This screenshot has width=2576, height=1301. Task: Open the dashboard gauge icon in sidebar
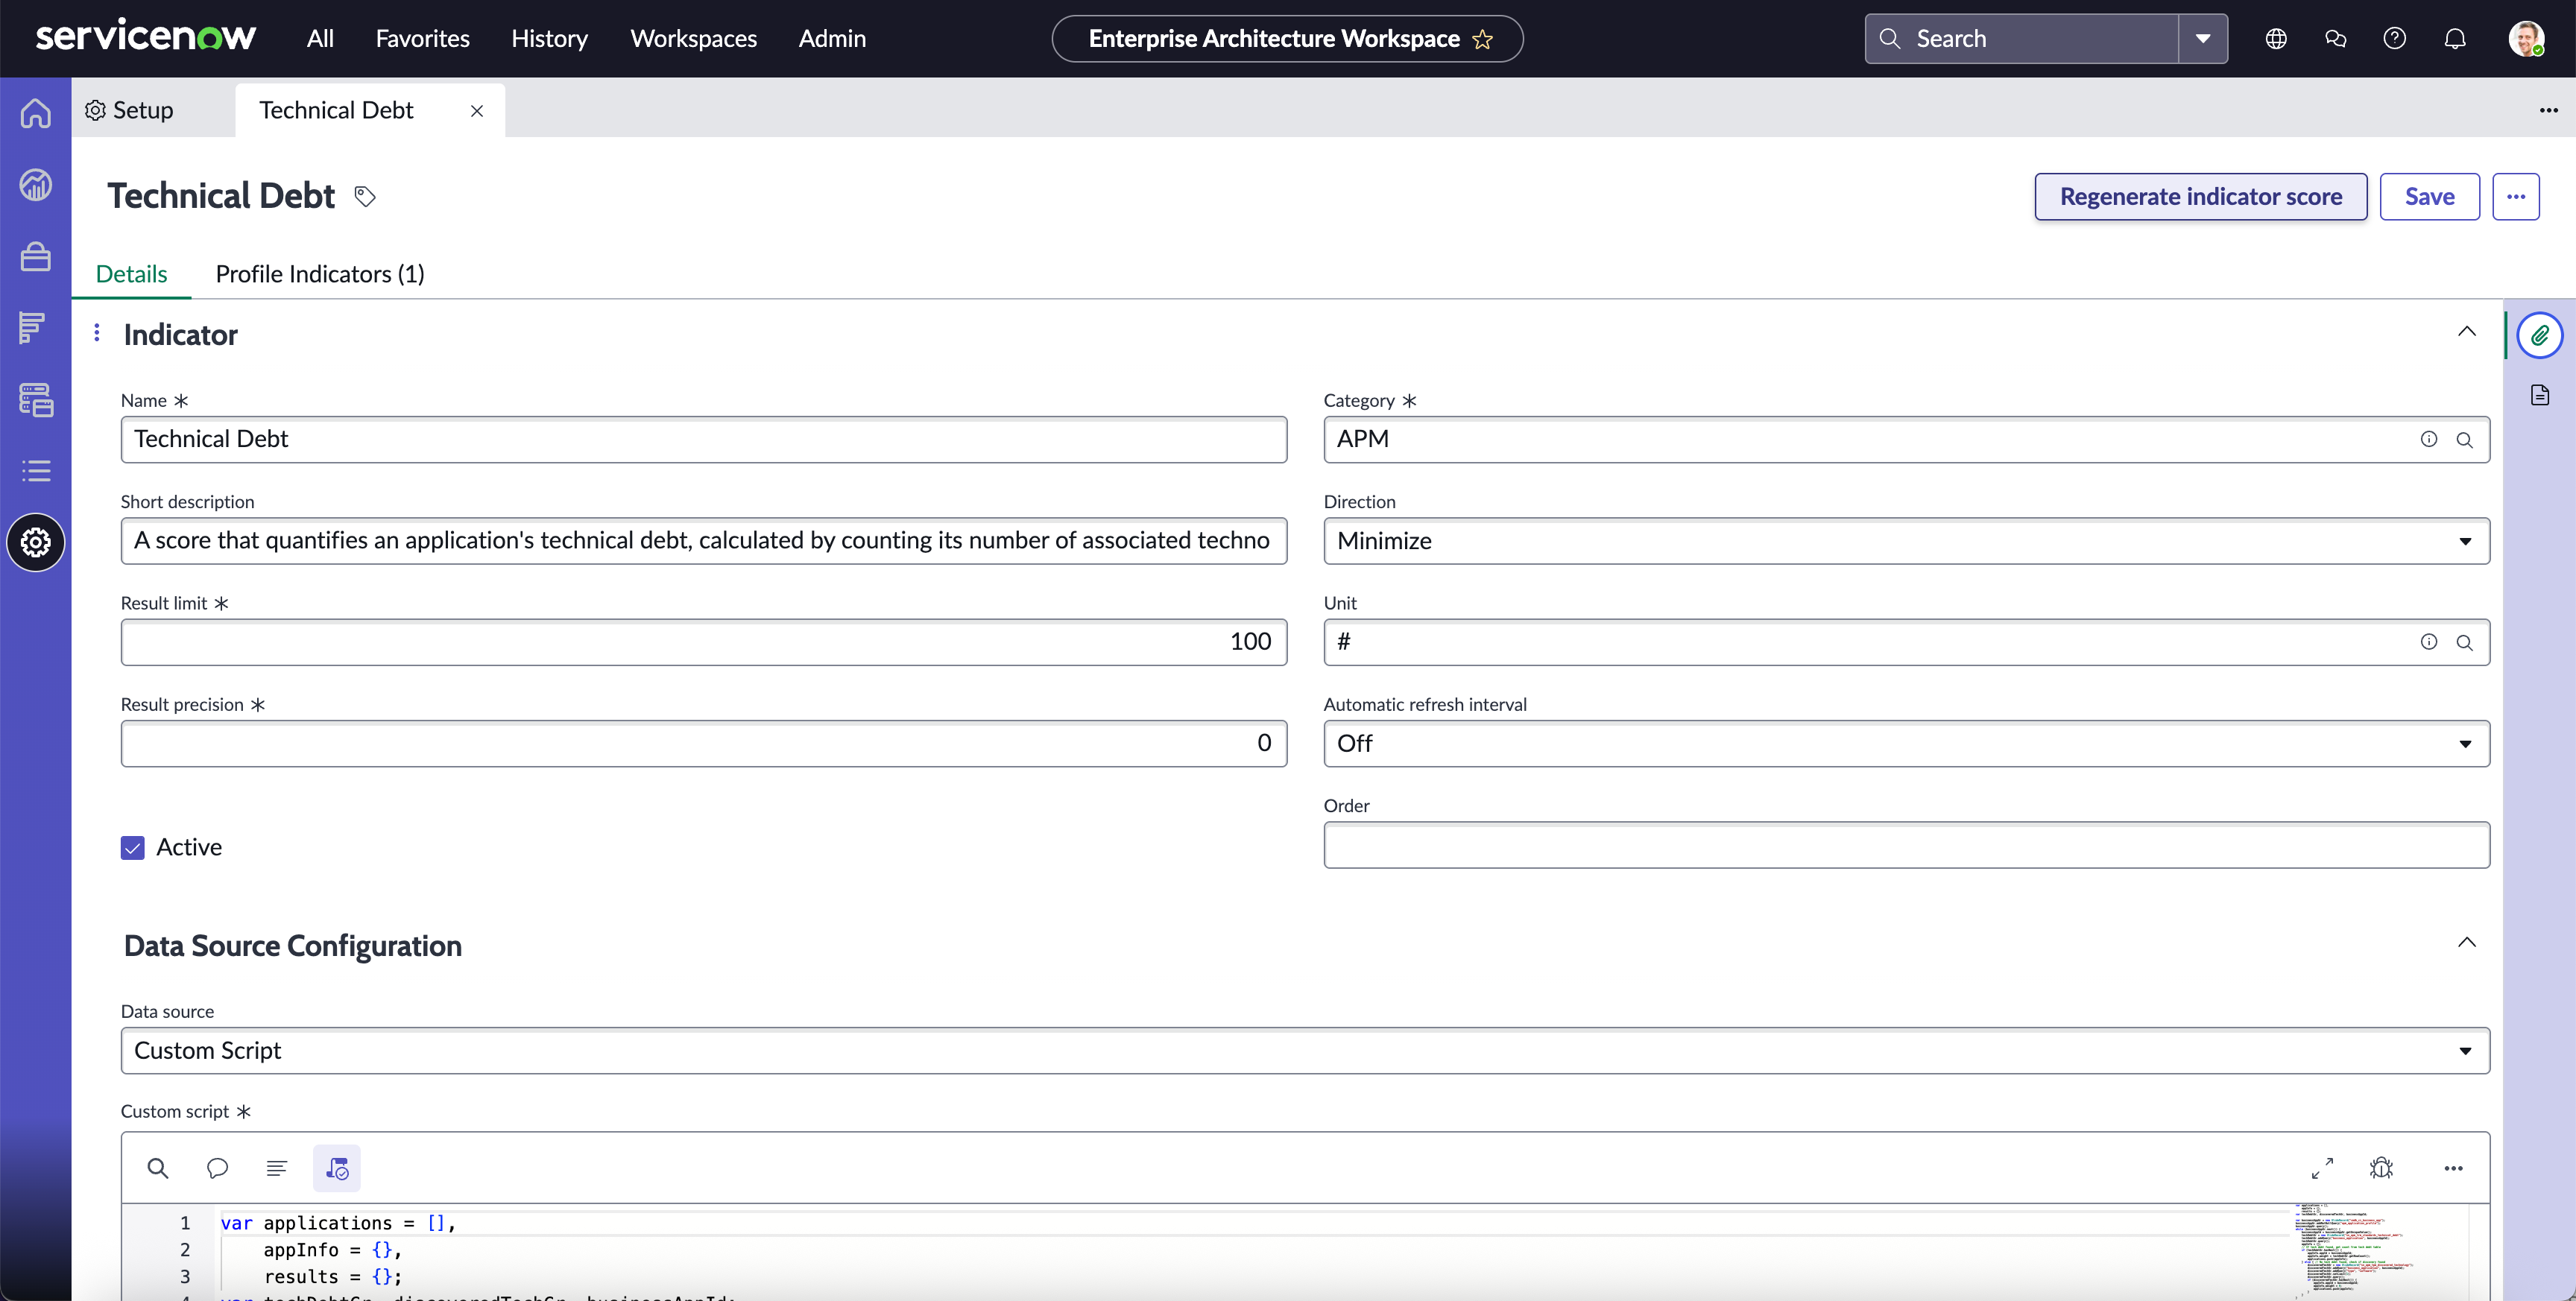36,185
